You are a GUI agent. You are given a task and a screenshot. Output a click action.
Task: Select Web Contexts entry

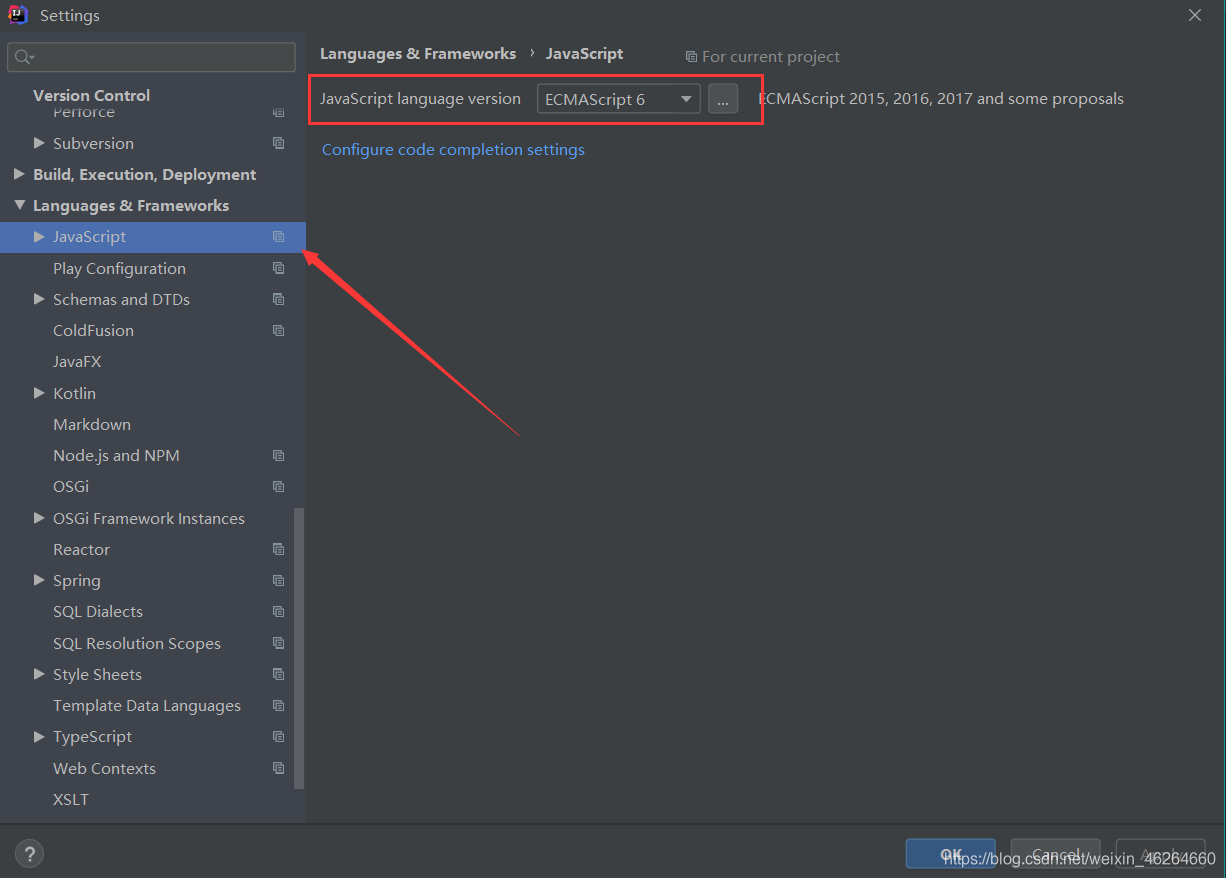104,768
